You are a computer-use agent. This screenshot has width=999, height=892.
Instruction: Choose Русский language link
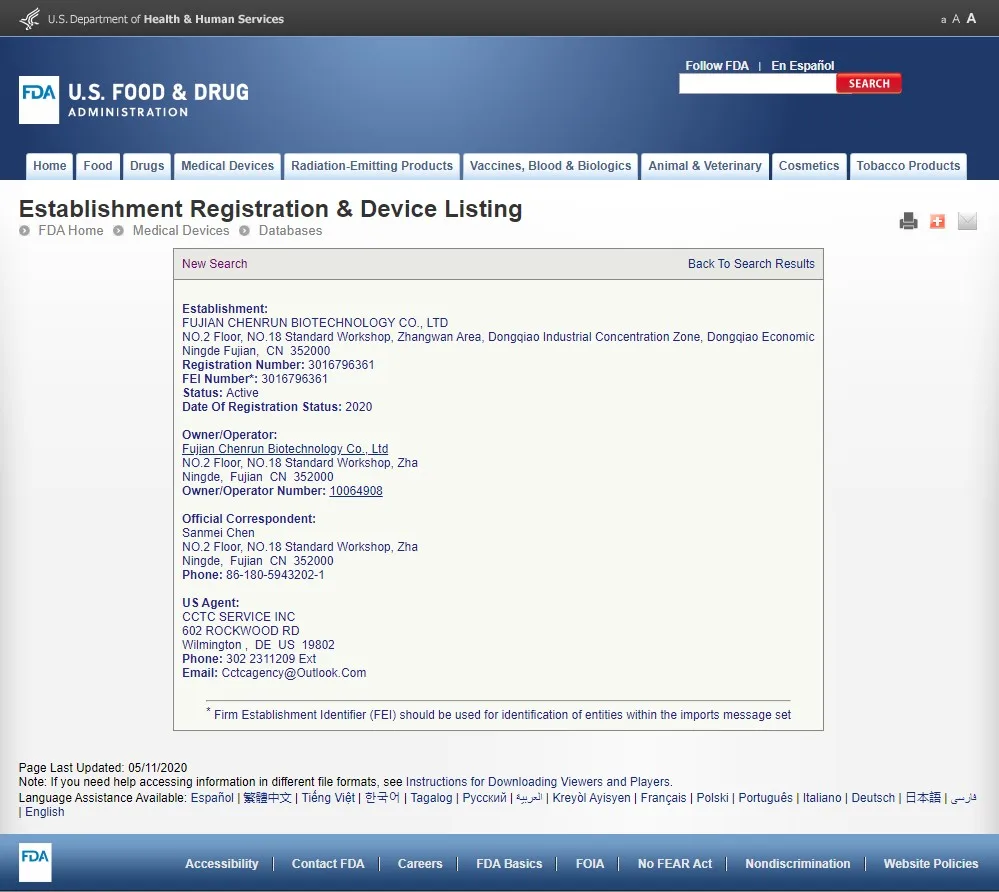(484, 798)
